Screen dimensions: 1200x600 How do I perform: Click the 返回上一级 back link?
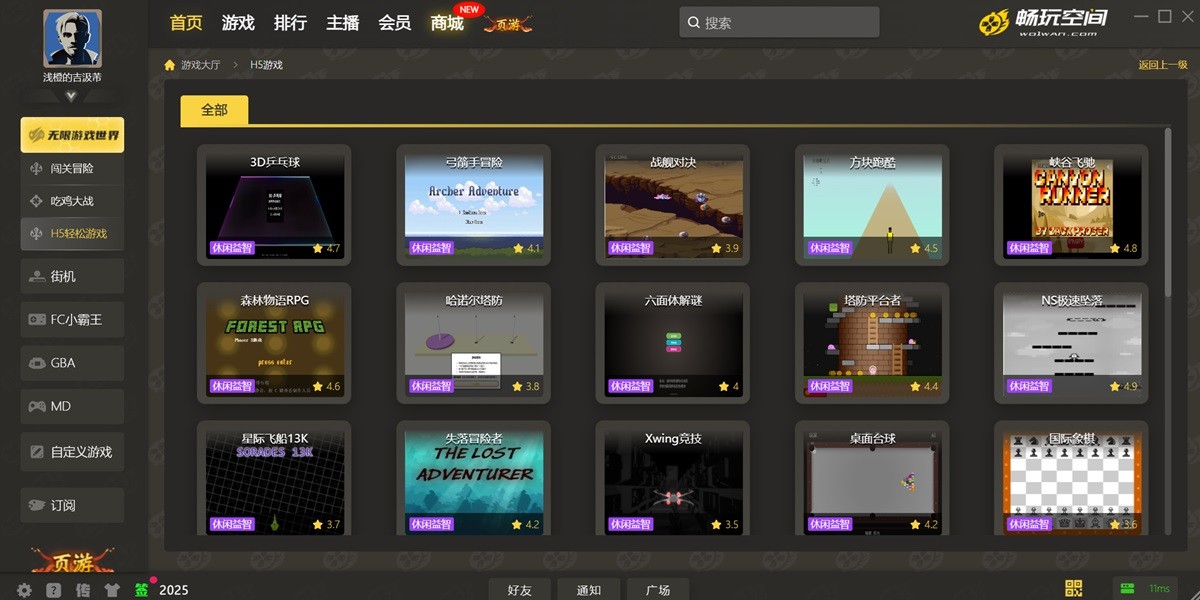1162,65
